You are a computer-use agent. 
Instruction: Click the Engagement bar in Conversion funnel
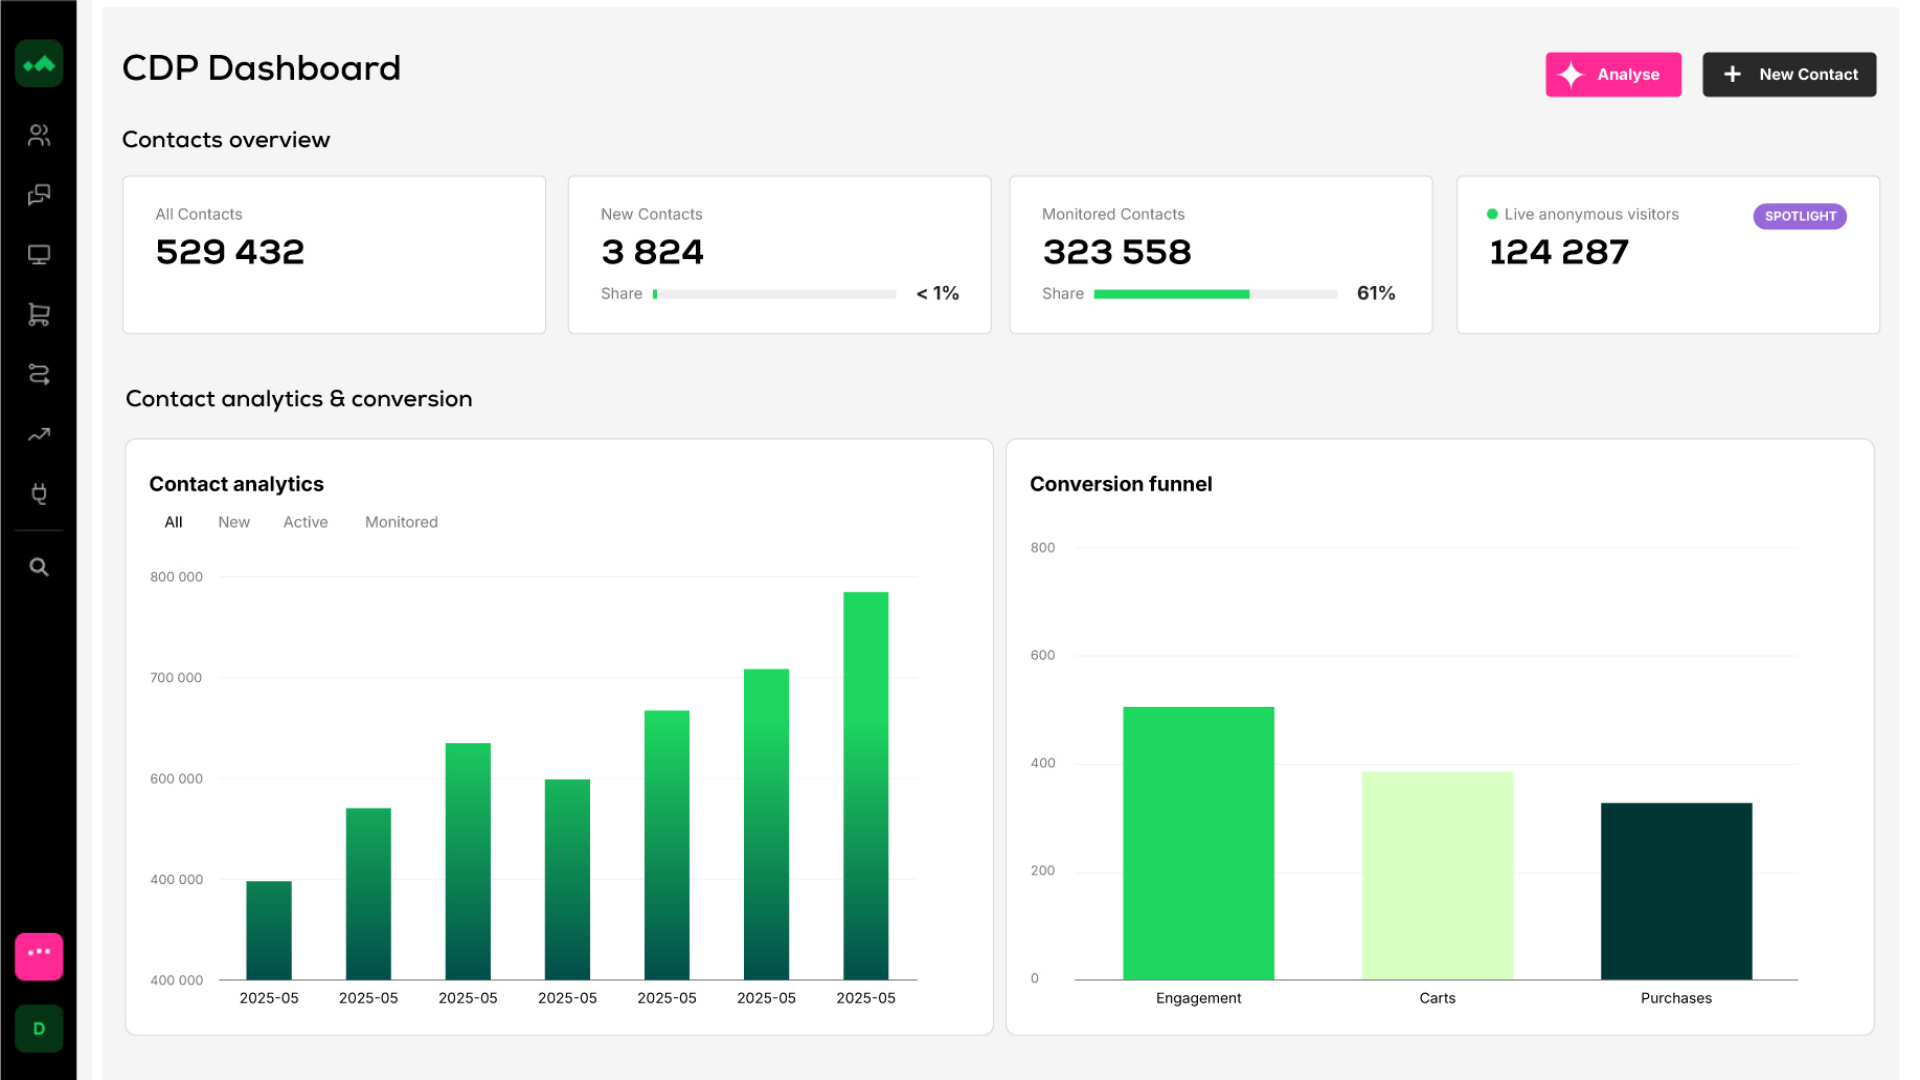(x=1198, y=843)
